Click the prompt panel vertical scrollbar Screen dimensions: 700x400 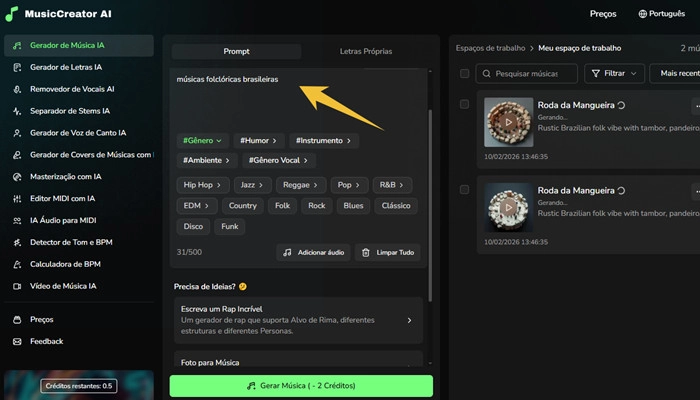[x=430, y=205]
